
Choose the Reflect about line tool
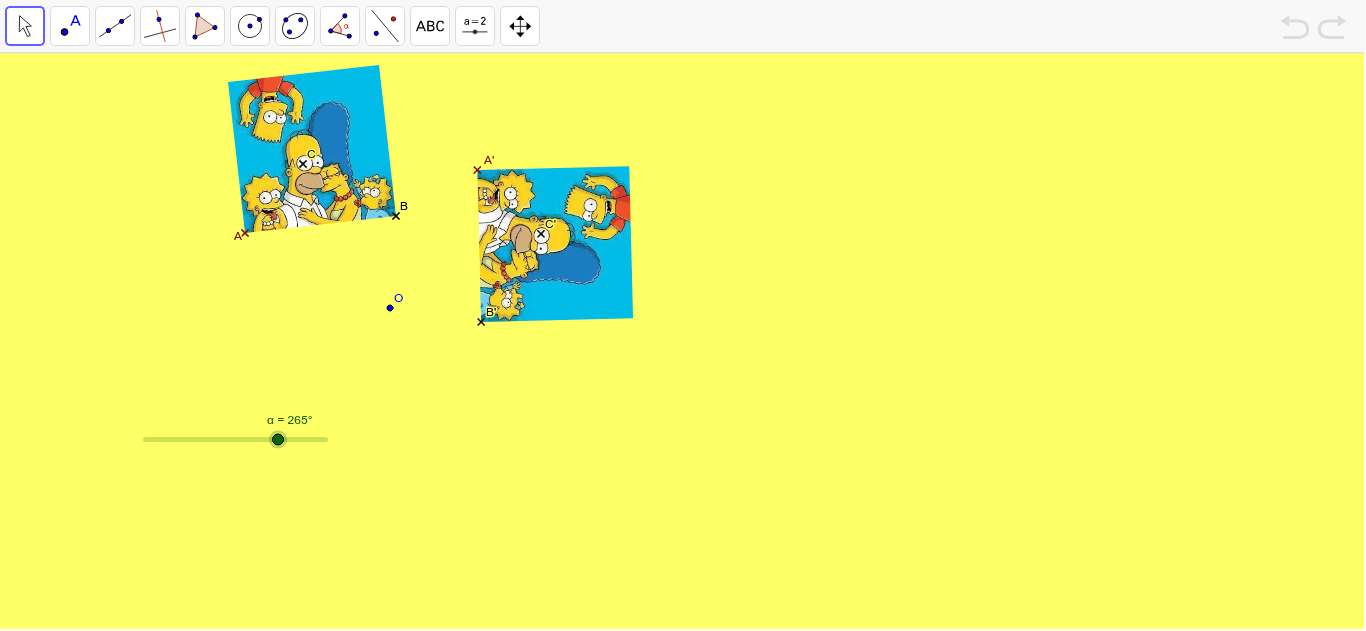coord(385,26)
